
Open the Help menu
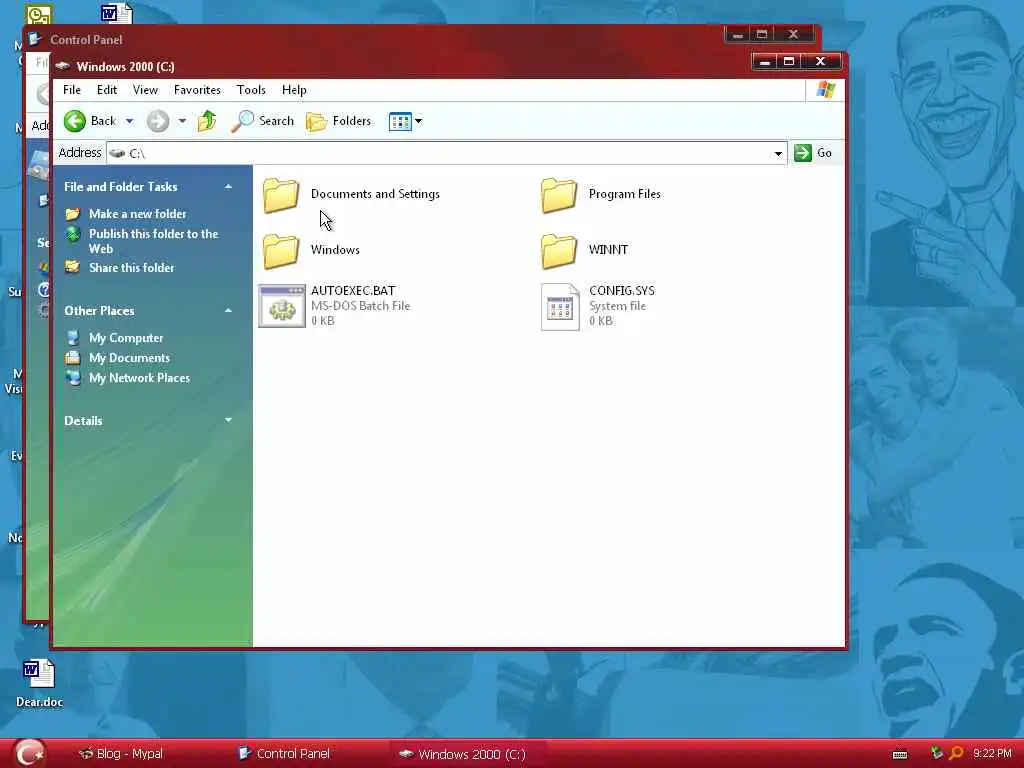(x=294, y=90)
